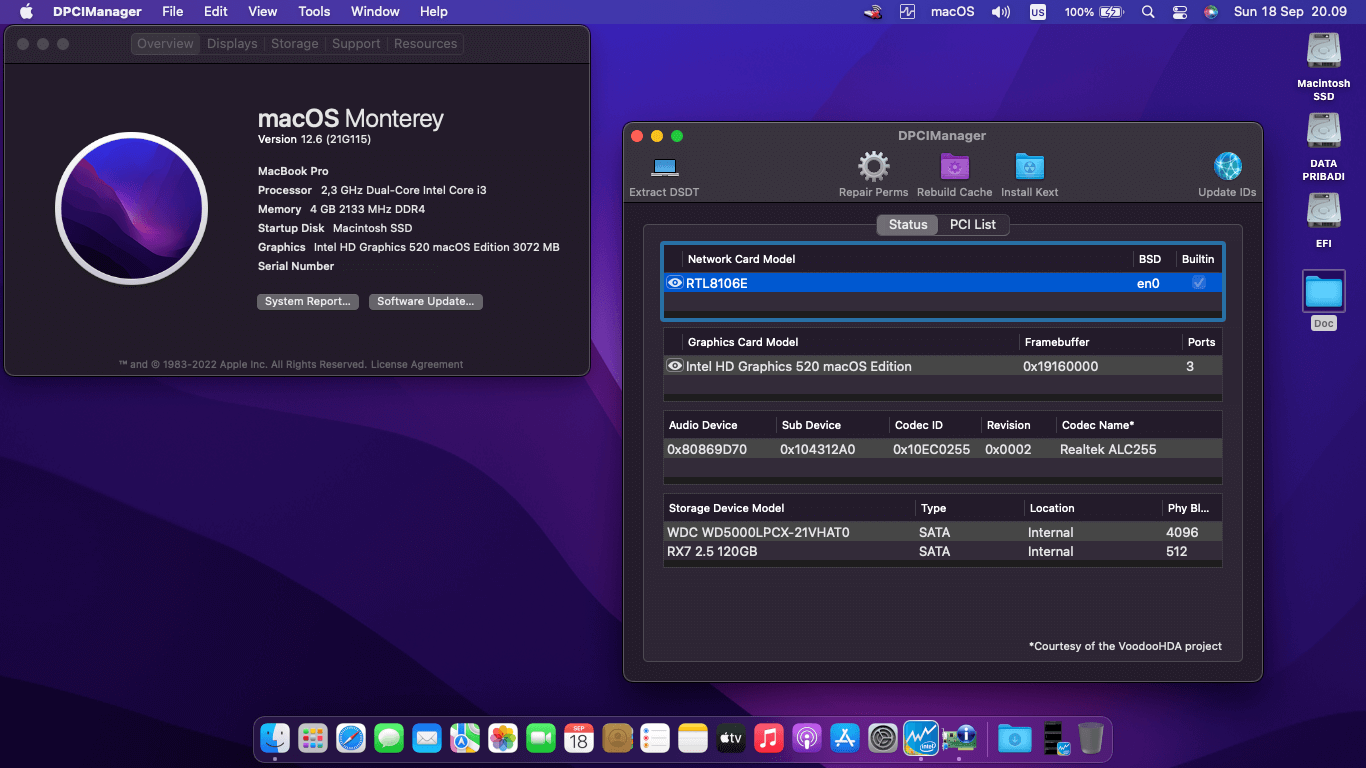Open the Edit menu
1366x768 pixels.
[215, 12]
